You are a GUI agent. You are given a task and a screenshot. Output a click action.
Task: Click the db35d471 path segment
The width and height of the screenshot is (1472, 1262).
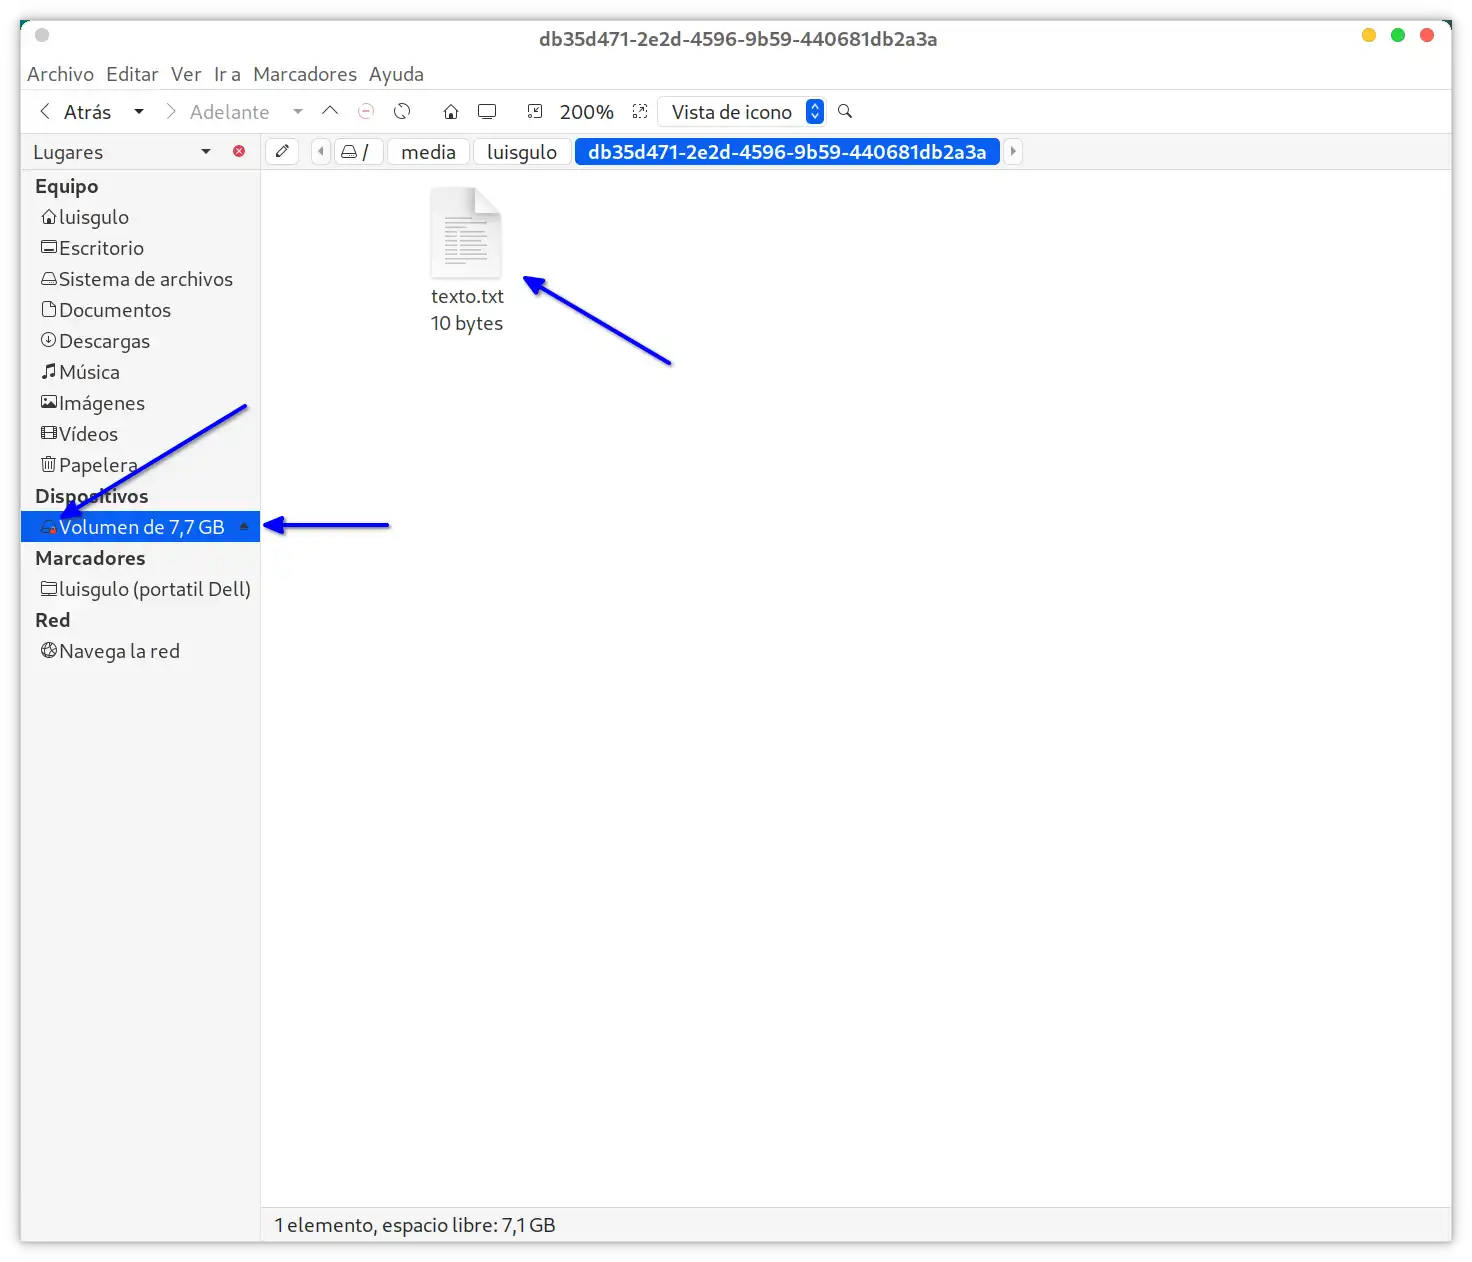tap(787, 152)
